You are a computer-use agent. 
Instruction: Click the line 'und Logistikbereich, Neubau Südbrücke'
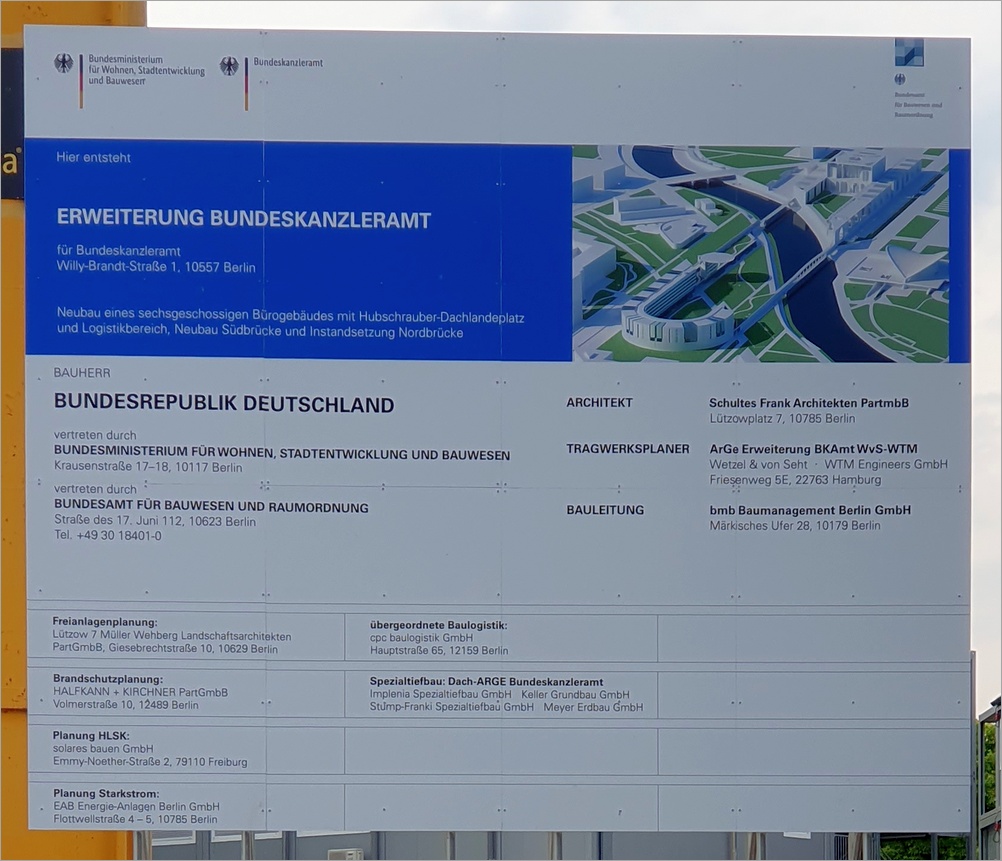point(259,331)
